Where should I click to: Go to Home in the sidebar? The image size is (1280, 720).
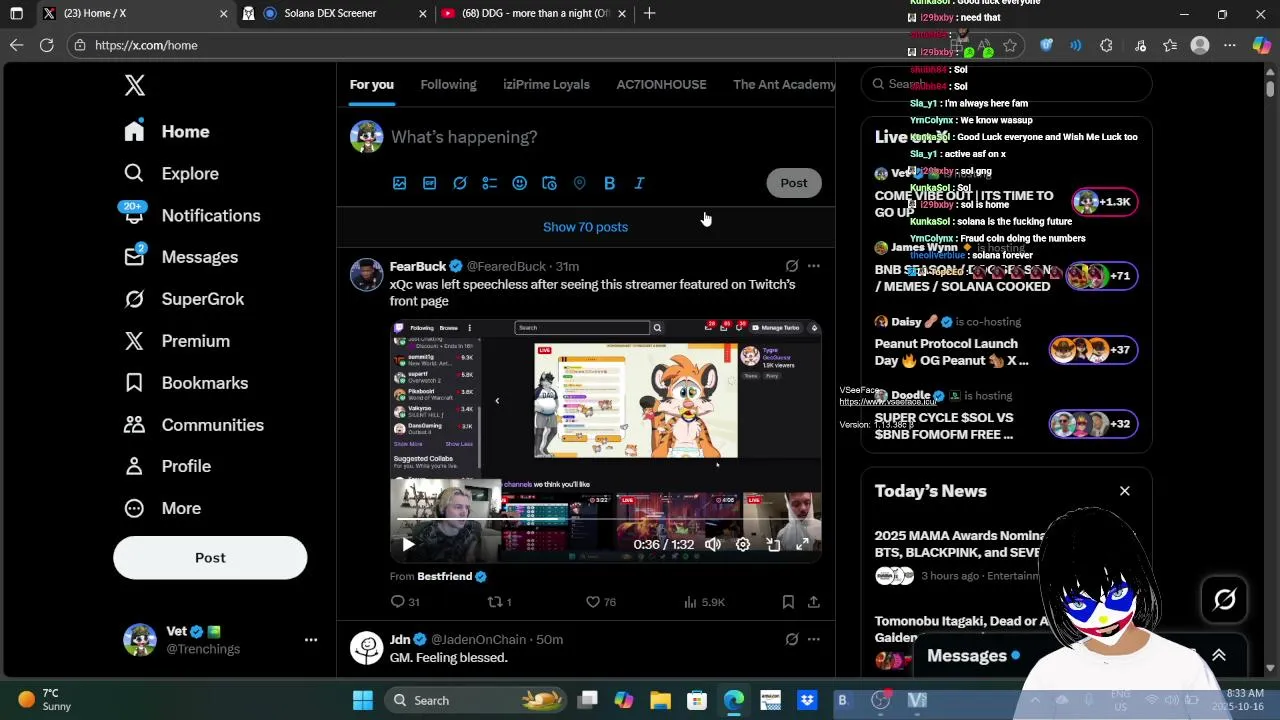click(x=167, y=132)
